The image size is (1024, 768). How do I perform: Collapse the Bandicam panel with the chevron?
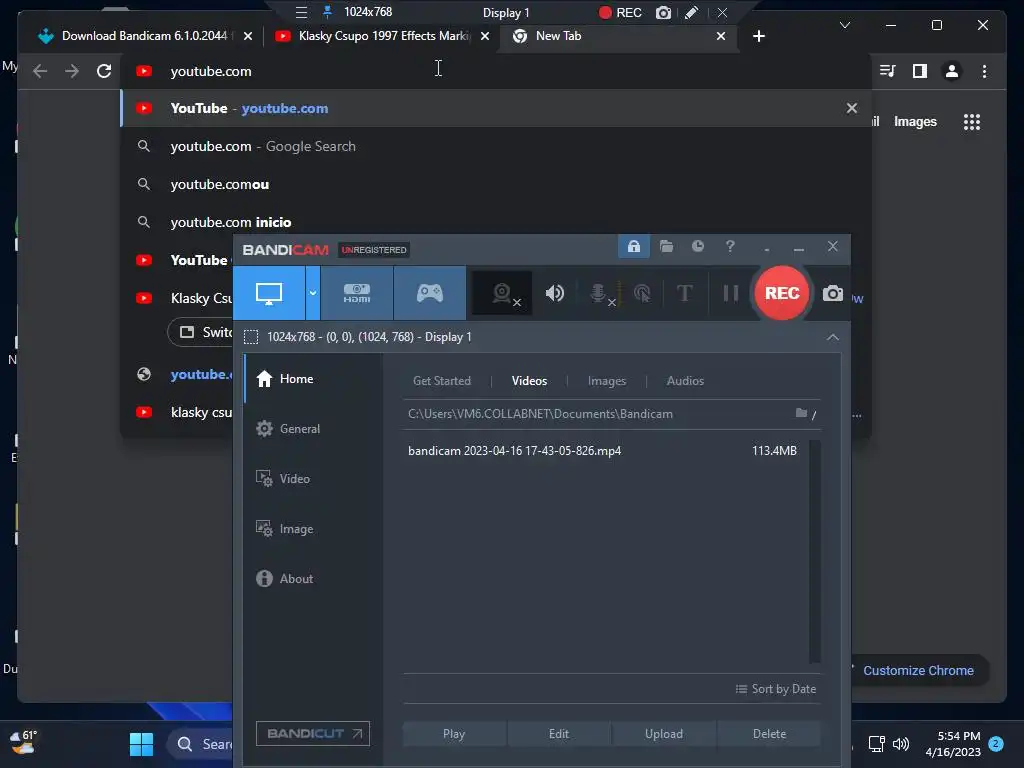pos(833,337)
